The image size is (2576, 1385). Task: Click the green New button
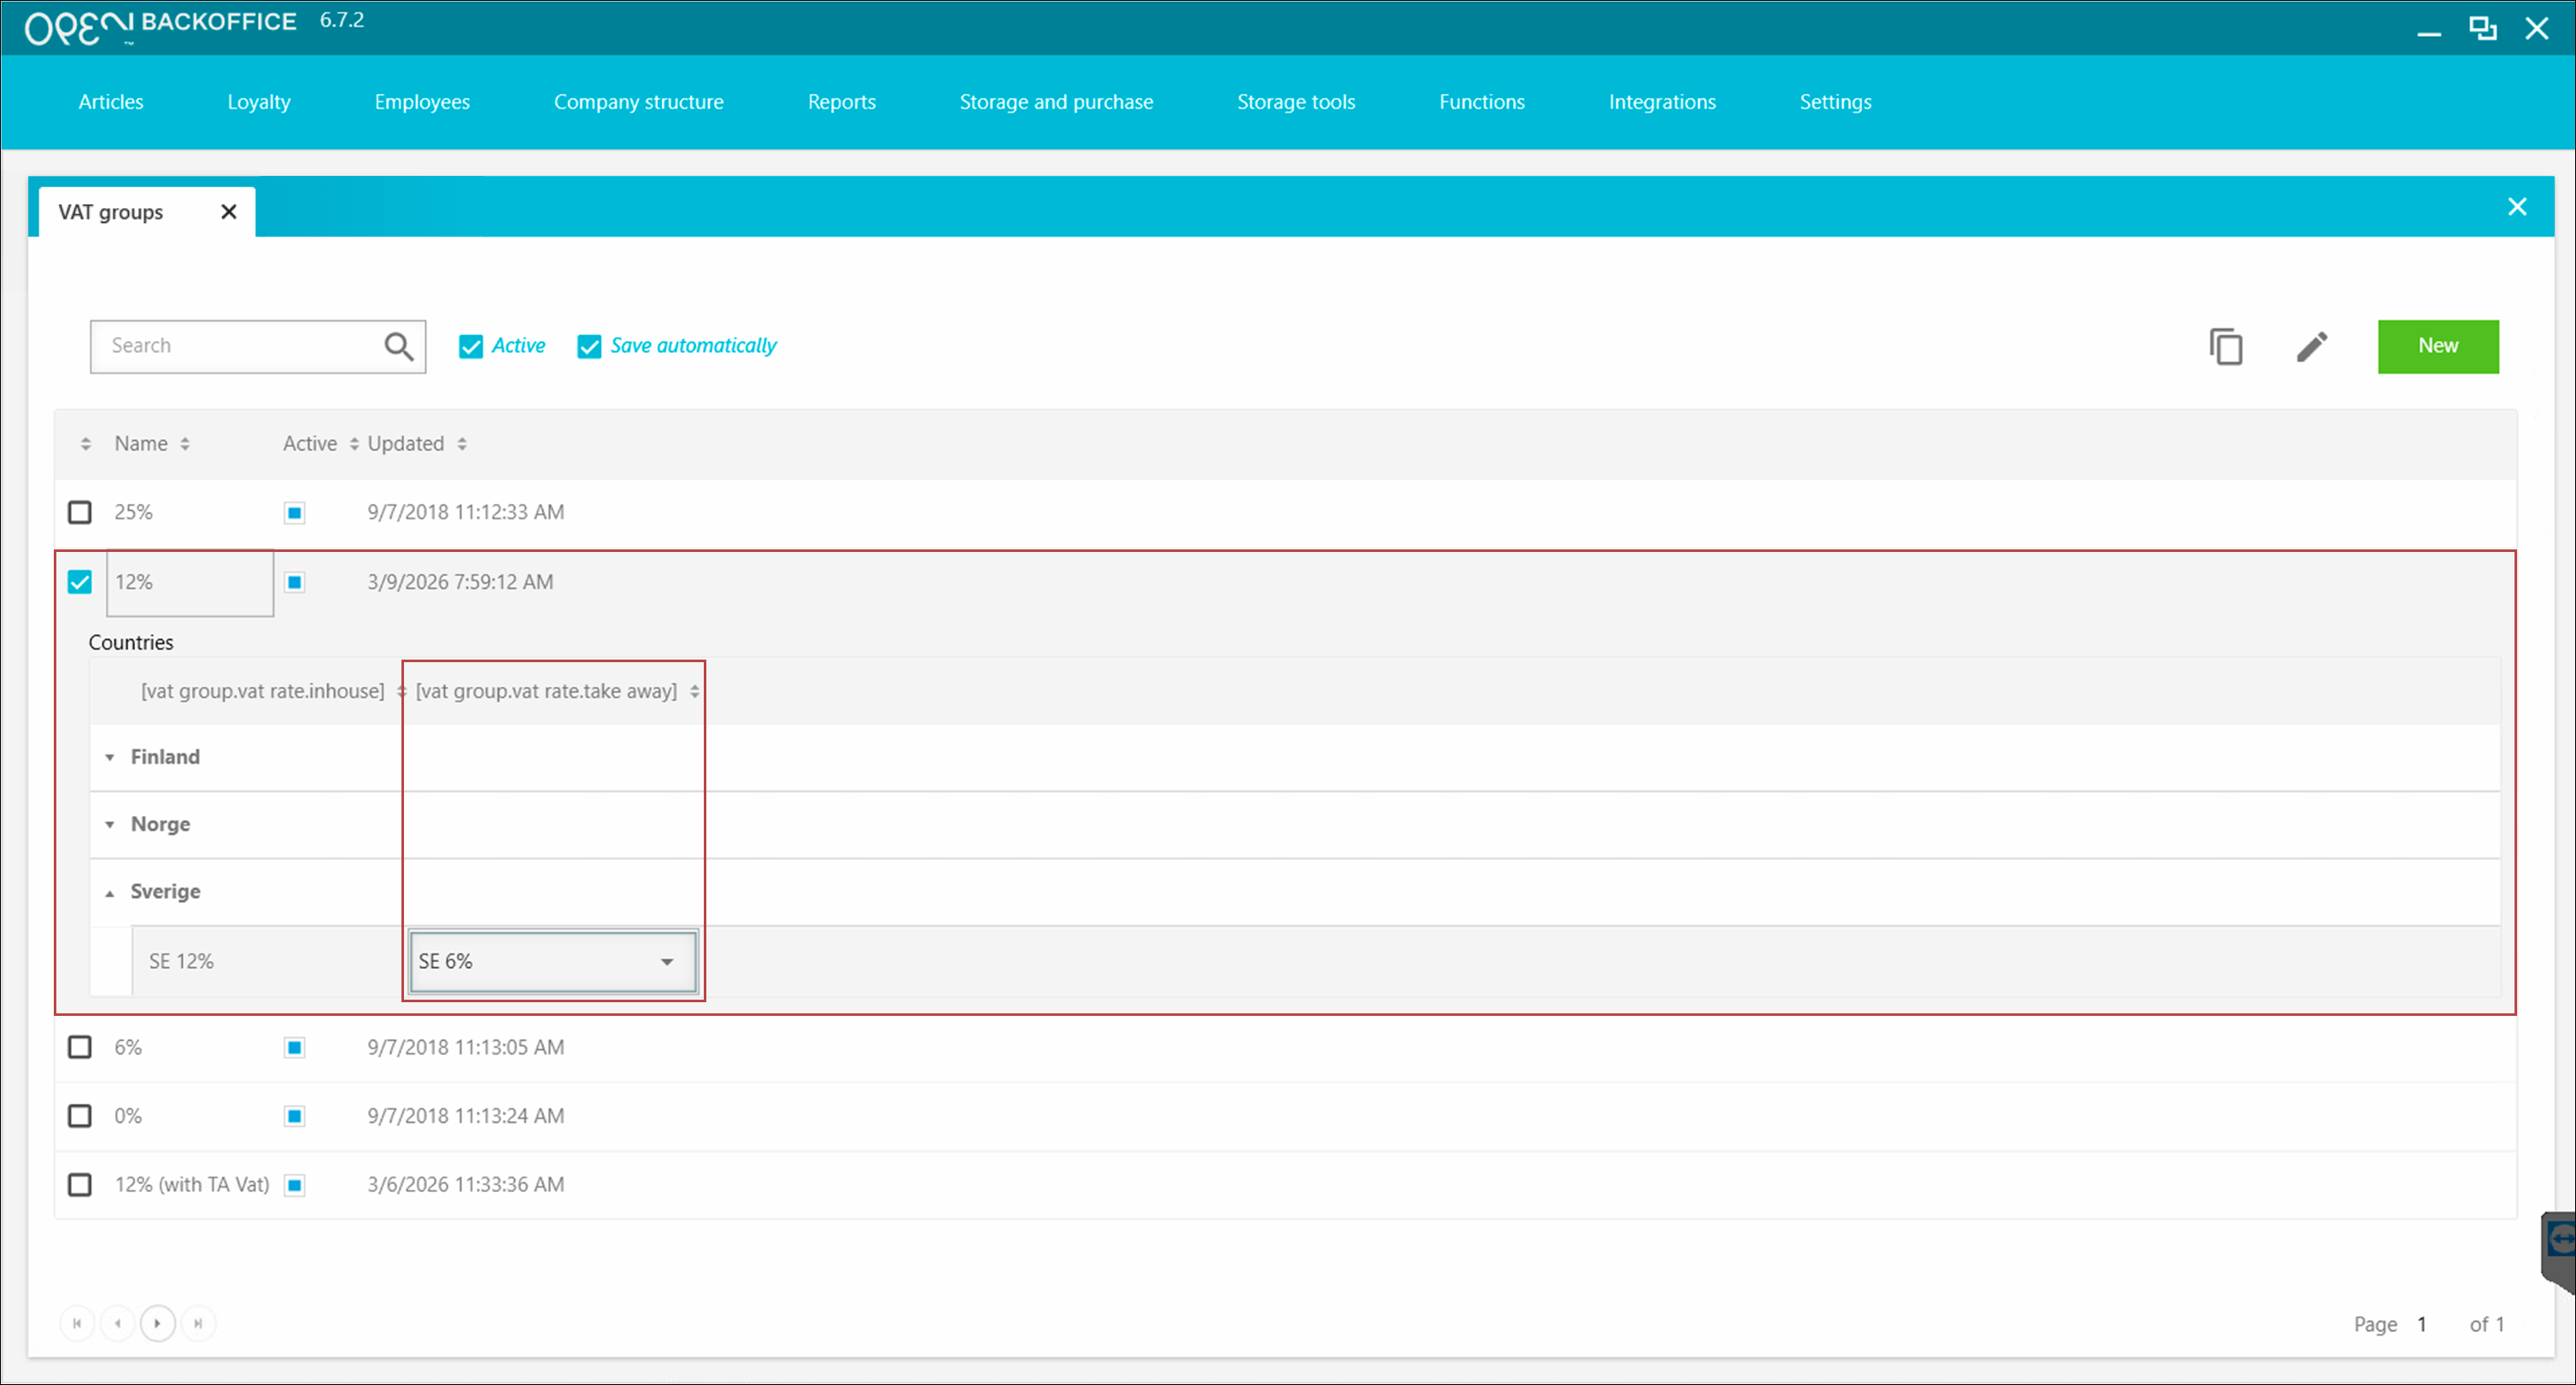2437,346
